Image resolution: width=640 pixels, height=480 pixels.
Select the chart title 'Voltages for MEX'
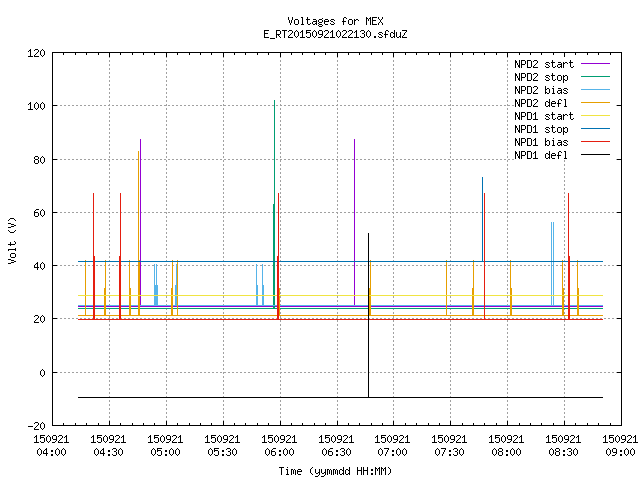point(335,21)
